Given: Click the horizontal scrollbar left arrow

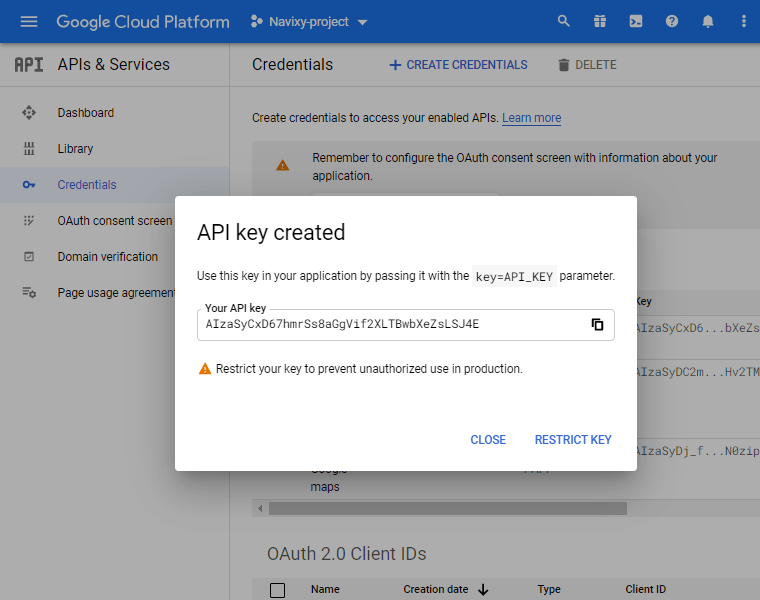Looking at the screenshot, I should coord(260,508).
